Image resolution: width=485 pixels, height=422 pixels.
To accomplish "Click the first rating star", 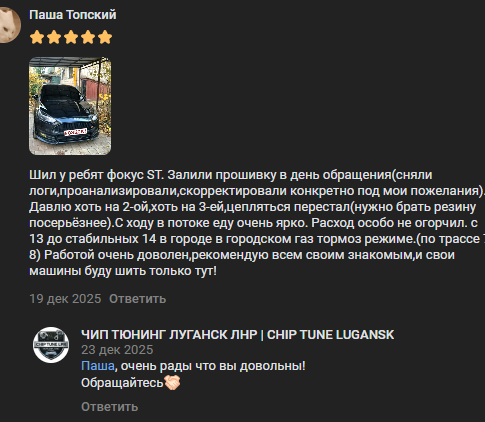I will [37, 37].
